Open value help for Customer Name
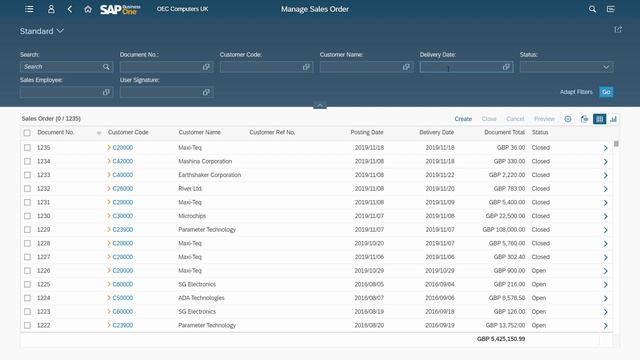 (x=406, y=67)
